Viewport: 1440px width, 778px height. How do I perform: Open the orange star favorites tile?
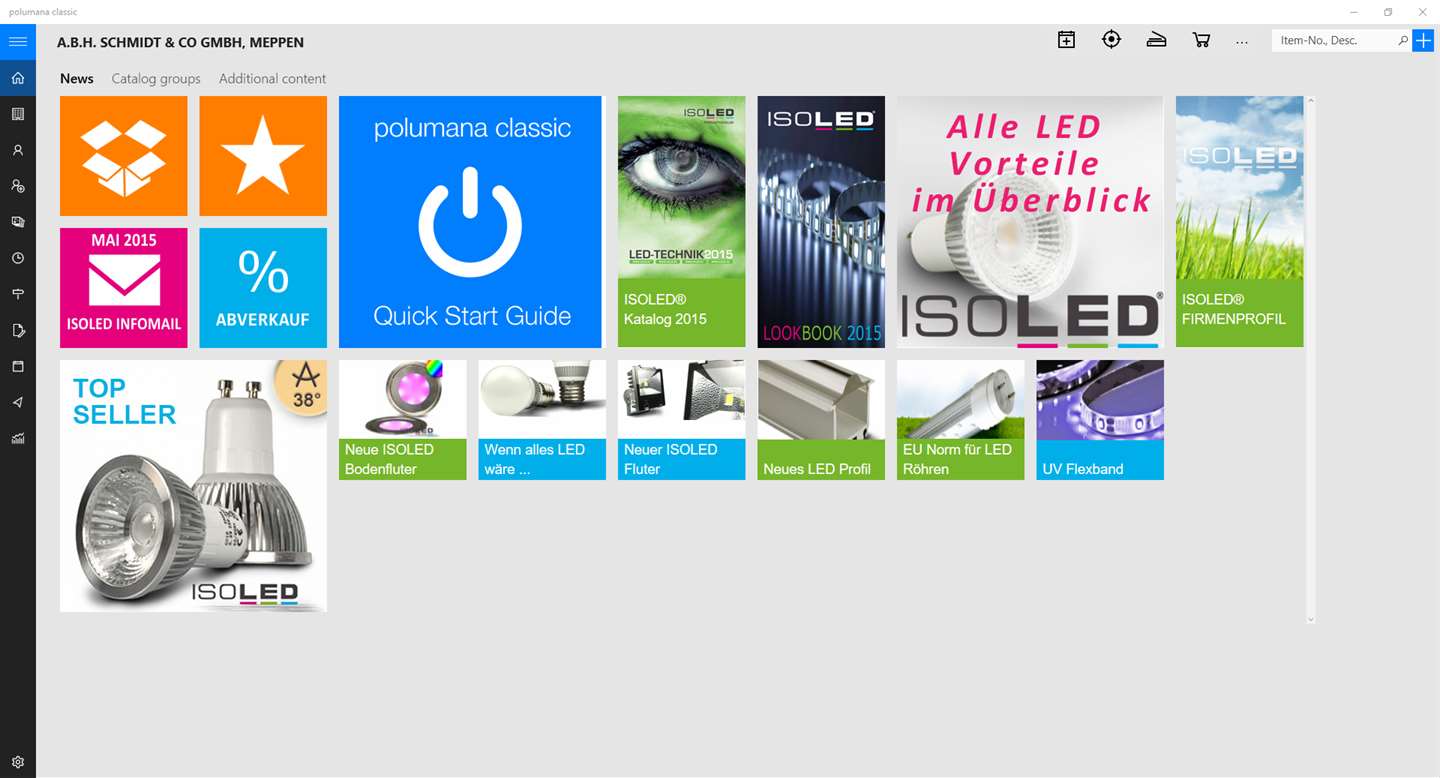[263, 156]
